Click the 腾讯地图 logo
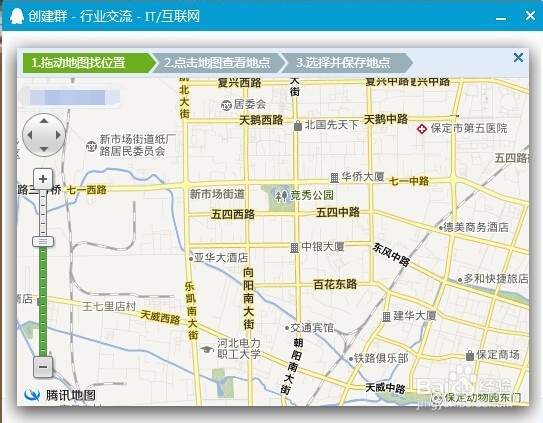Viewport: 543px width, 423px height. pyautogui.click(x=60, y=395)
